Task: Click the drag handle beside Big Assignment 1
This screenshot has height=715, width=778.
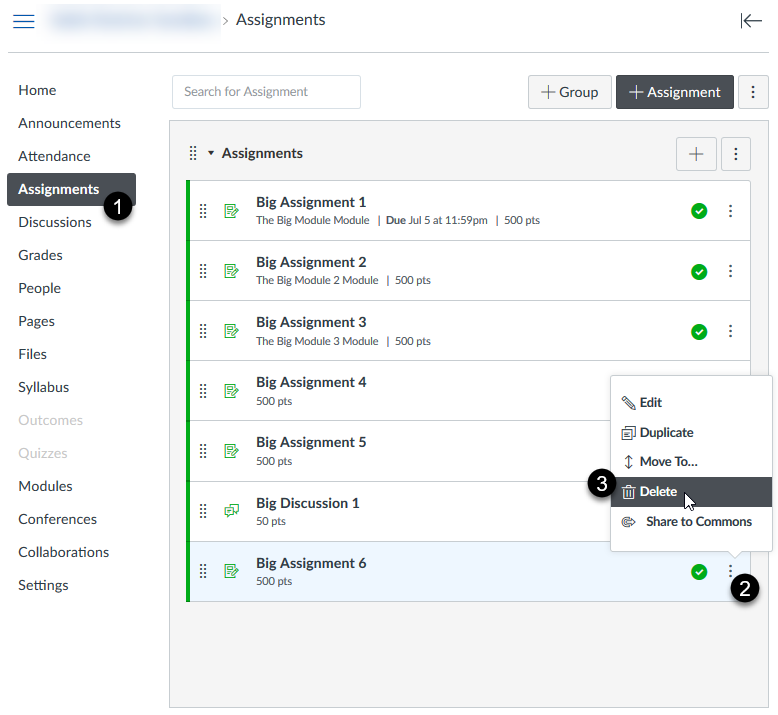Action: coord(203,211)
